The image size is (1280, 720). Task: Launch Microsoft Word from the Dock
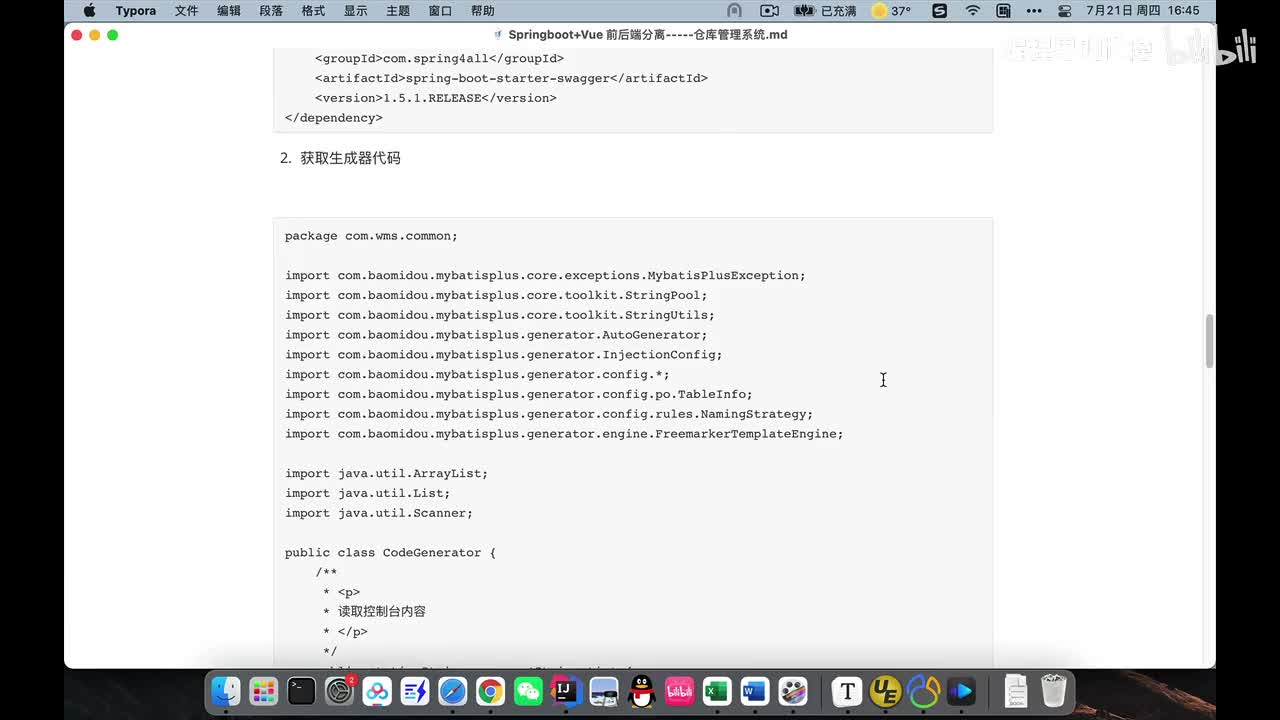click(x=755, y=691)
